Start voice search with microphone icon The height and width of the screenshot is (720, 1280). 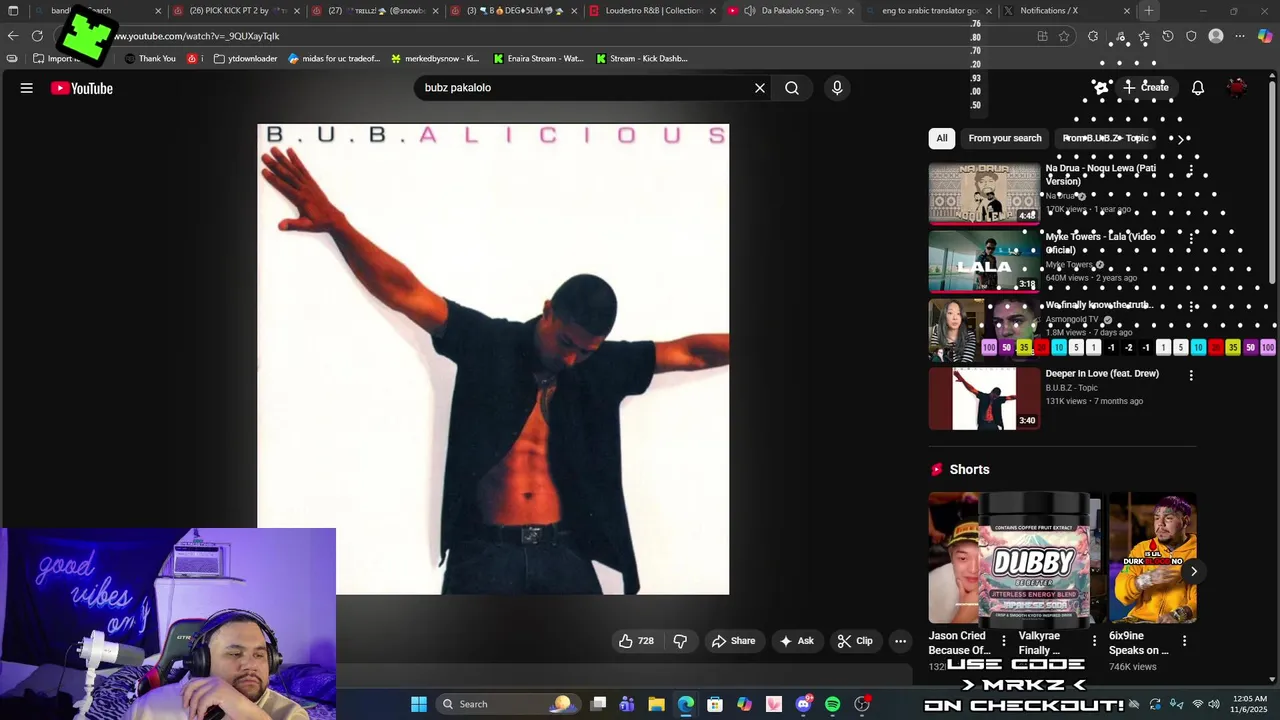point(837,88)
